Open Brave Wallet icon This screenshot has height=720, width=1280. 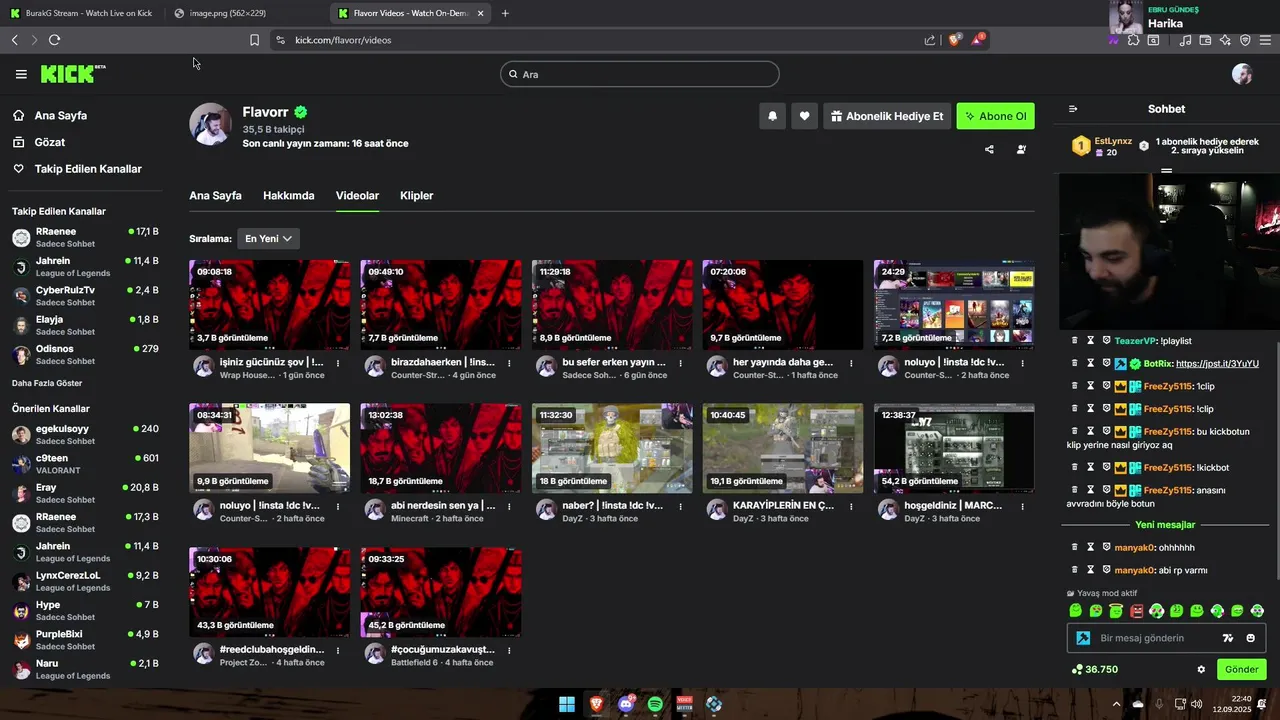point(1205,40)
